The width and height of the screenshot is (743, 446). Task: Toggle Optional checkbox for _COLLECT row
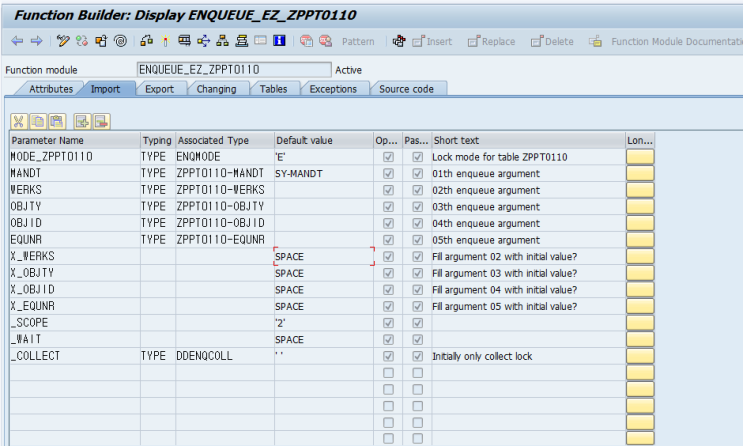[387, 356]
